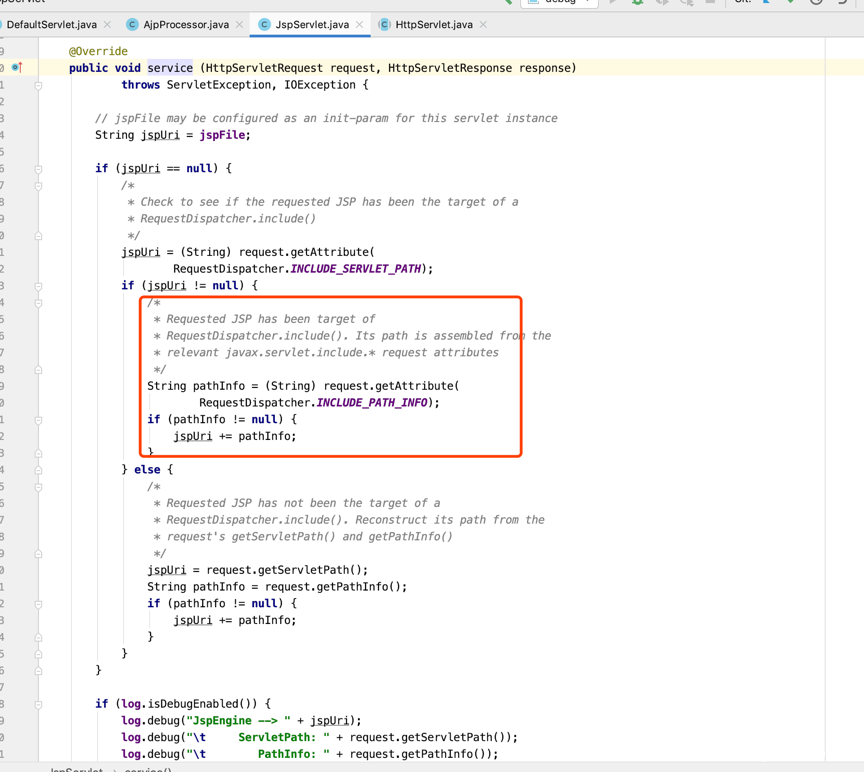Open the HttpServlet.java tab

(x=434, y=25)
